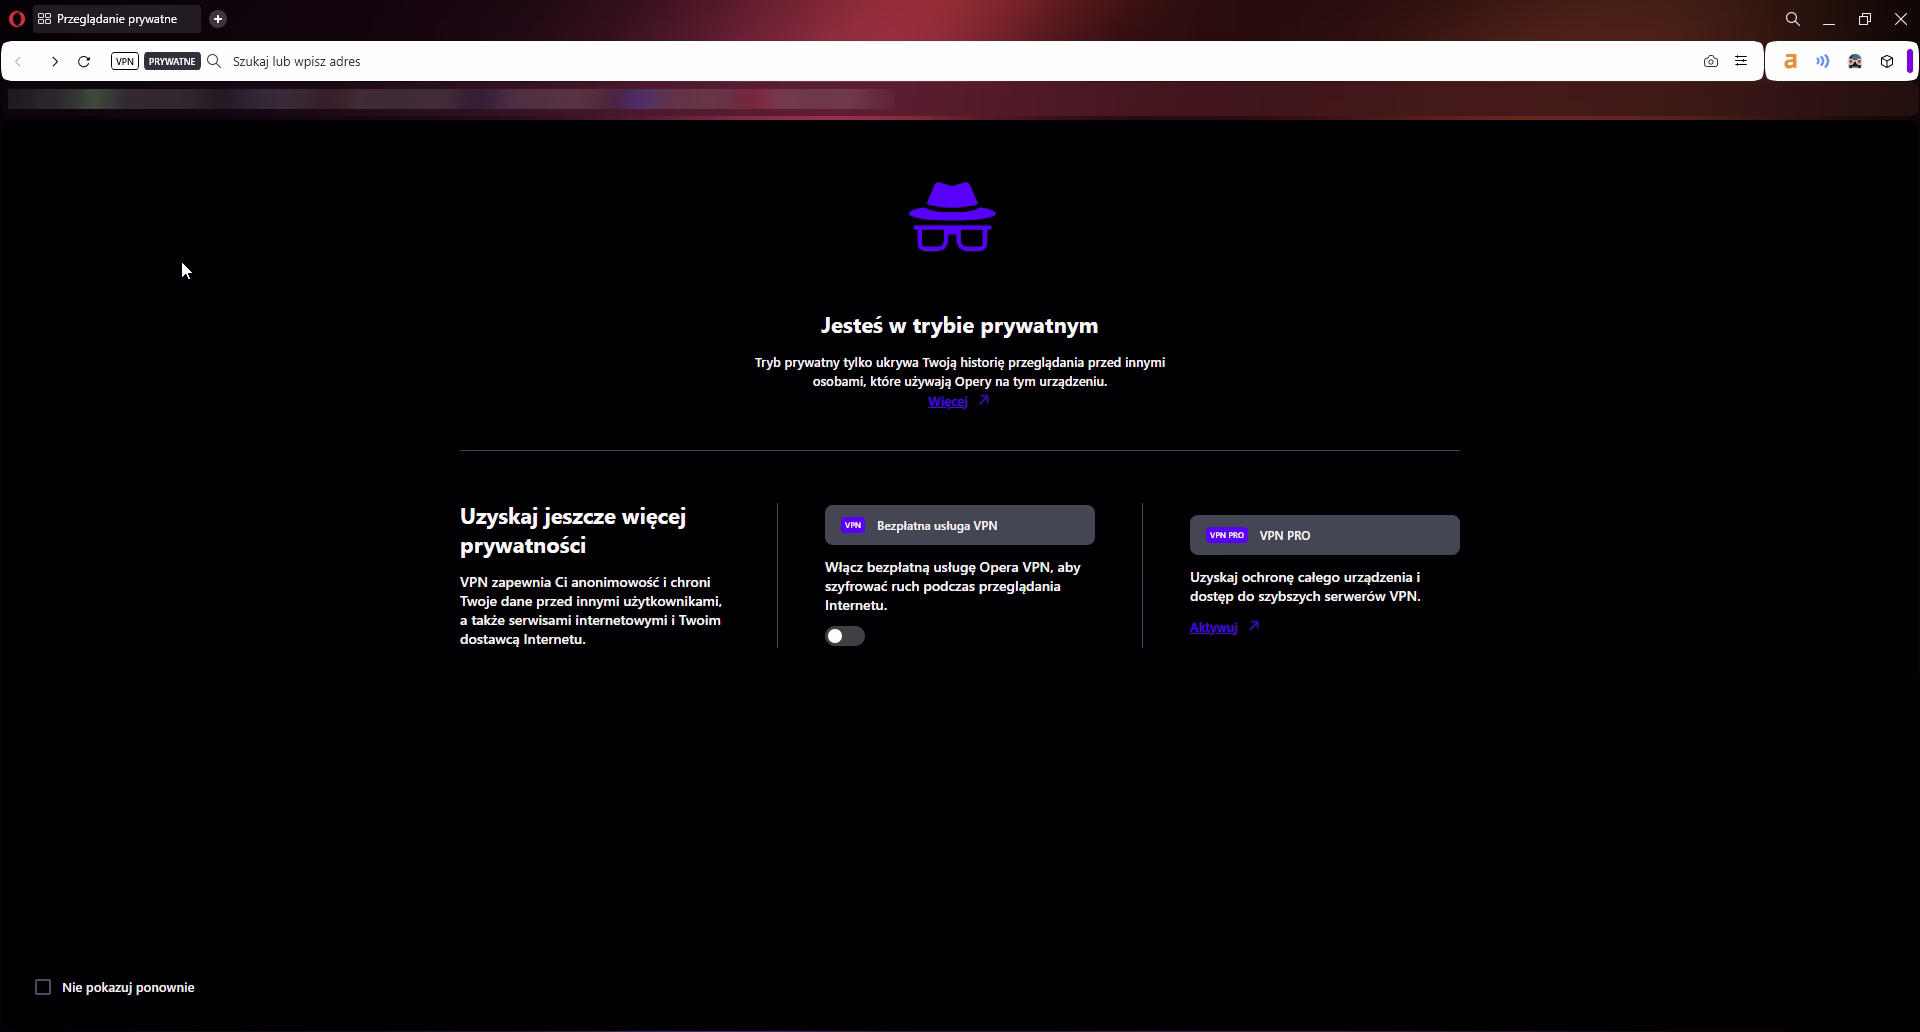This screenshot has height=1032, width=1920.
Task: Open a new tab with plus button
Action: coord(218,19)
